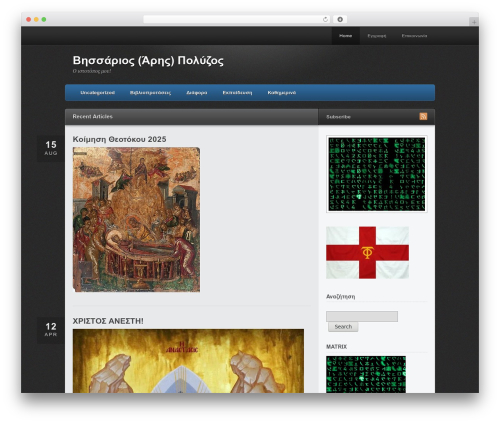Open the Εγγραφή top menu link
Viewport: 500px width, 423px height.
377,36
